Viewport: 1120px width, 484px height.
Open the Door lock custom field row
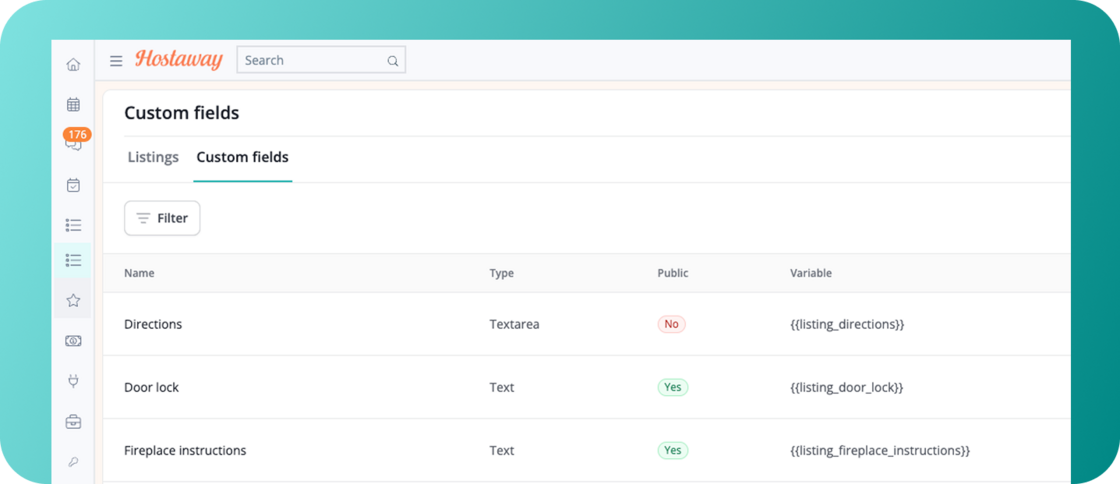click(x=586, y=387)
